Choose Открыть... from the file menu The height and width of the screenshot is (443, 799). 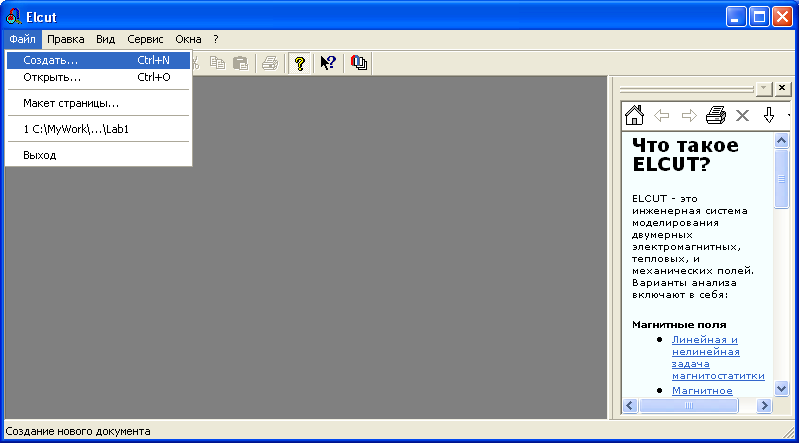coord(98,77)
